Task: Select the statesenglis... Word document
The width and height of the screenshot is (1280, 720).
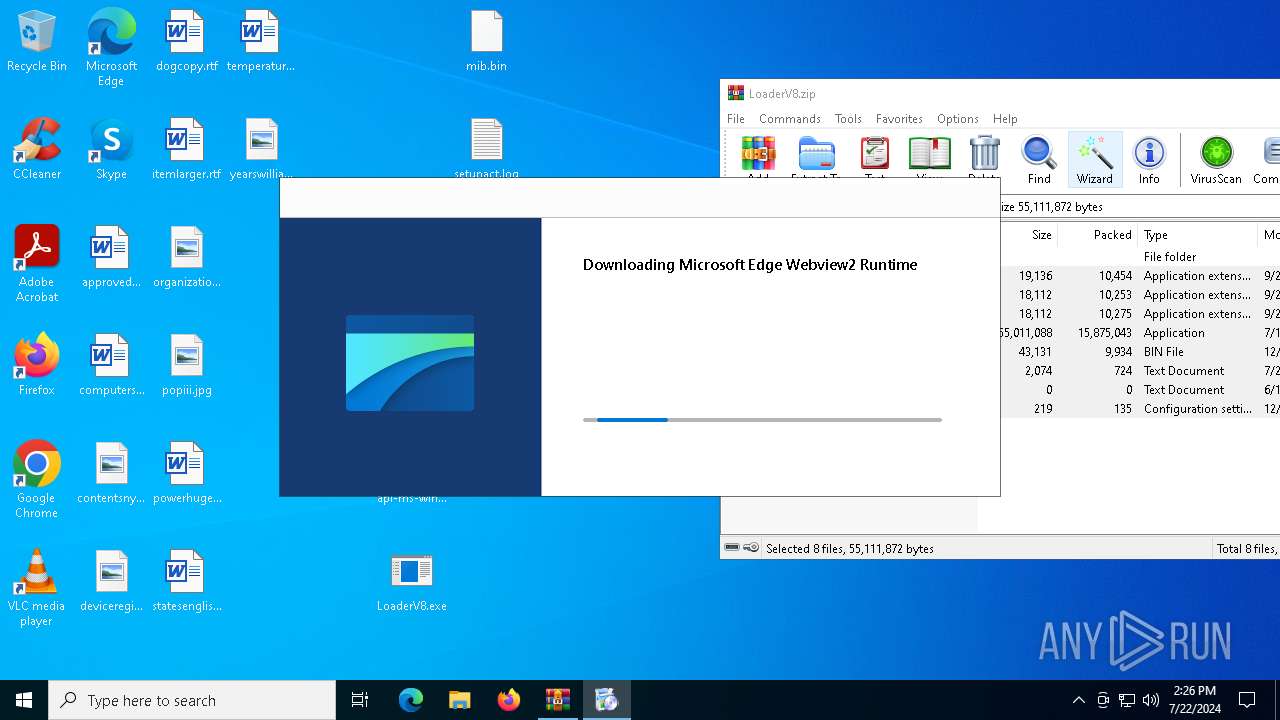Action: click(186, 582)
